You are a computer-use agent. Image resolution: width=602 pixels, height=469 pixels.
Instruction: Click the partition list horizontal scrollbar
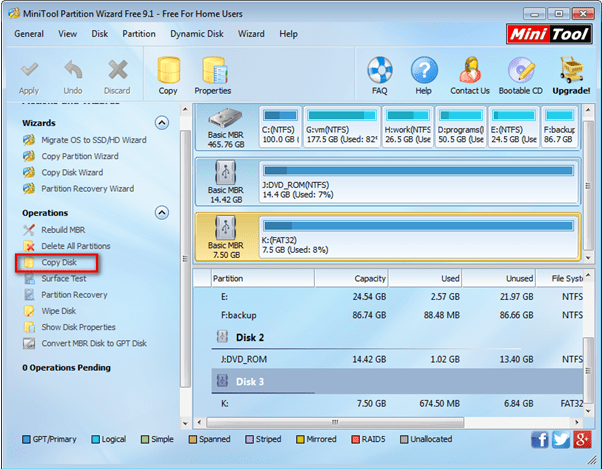[335, 423]
